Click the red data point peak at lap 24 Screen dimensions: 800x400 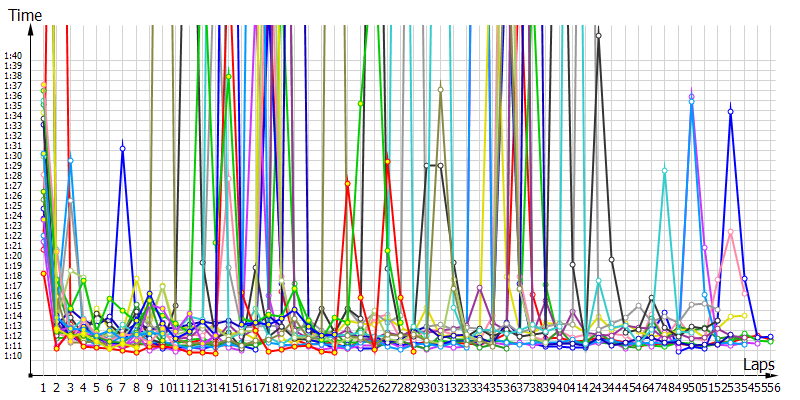tap(347, 183)
